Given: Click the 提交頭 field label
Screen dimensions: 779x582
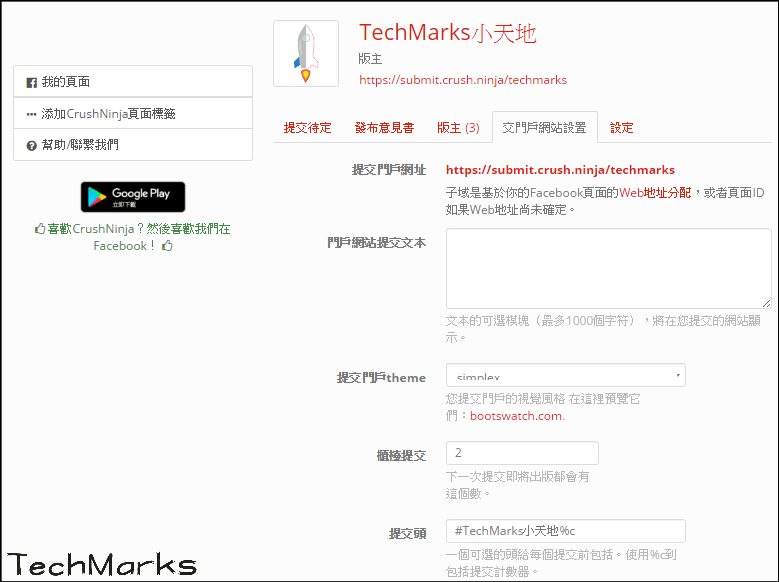Looking at the screenshot, I should pos(407,533).
